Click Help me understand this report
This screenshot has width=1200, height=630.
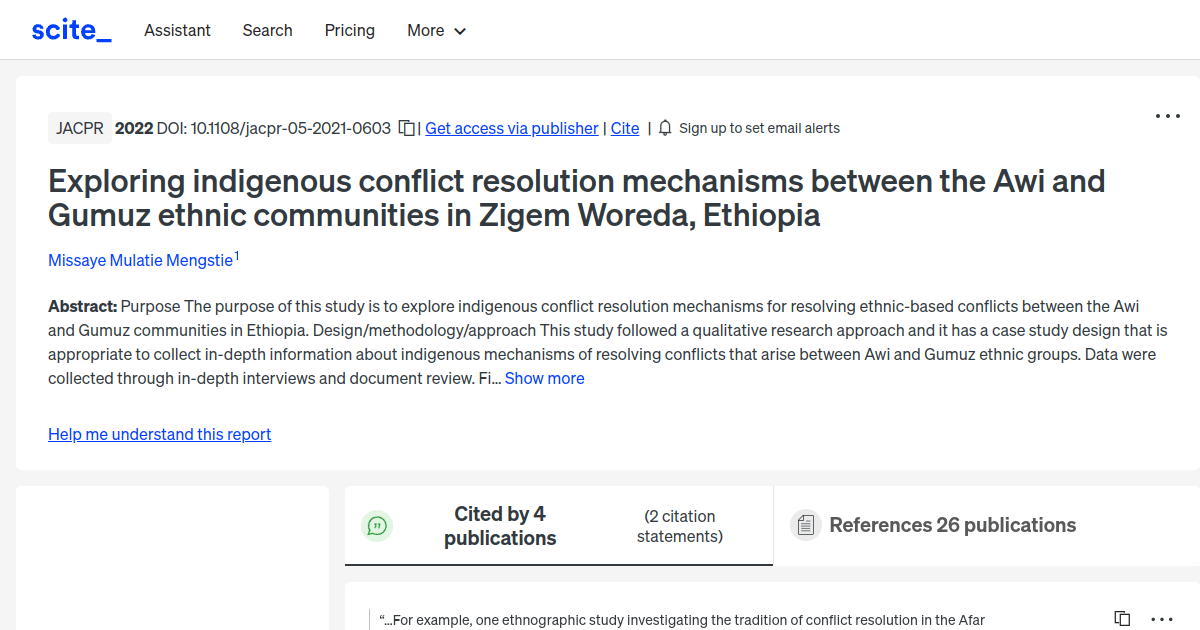click(159, 434)
